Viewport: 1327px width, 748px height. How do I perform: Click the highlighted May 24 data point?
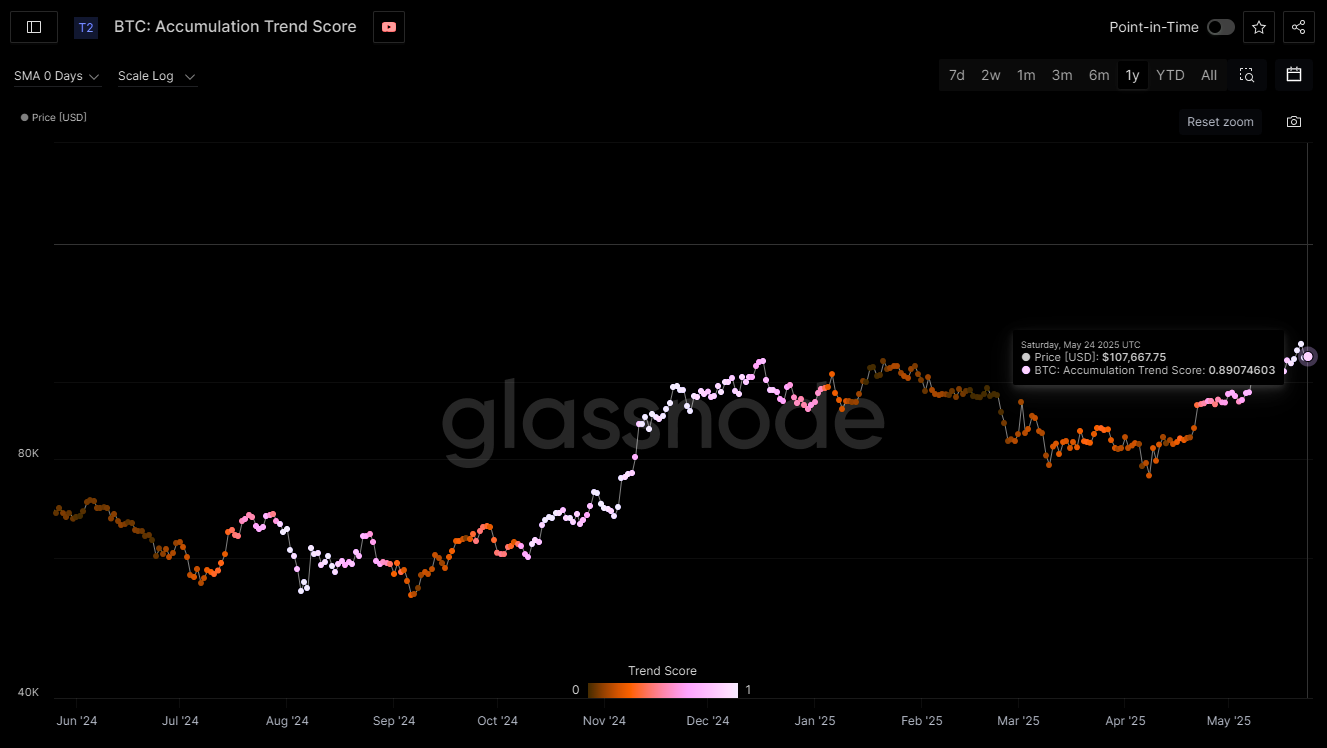[x=1307, y=357]
